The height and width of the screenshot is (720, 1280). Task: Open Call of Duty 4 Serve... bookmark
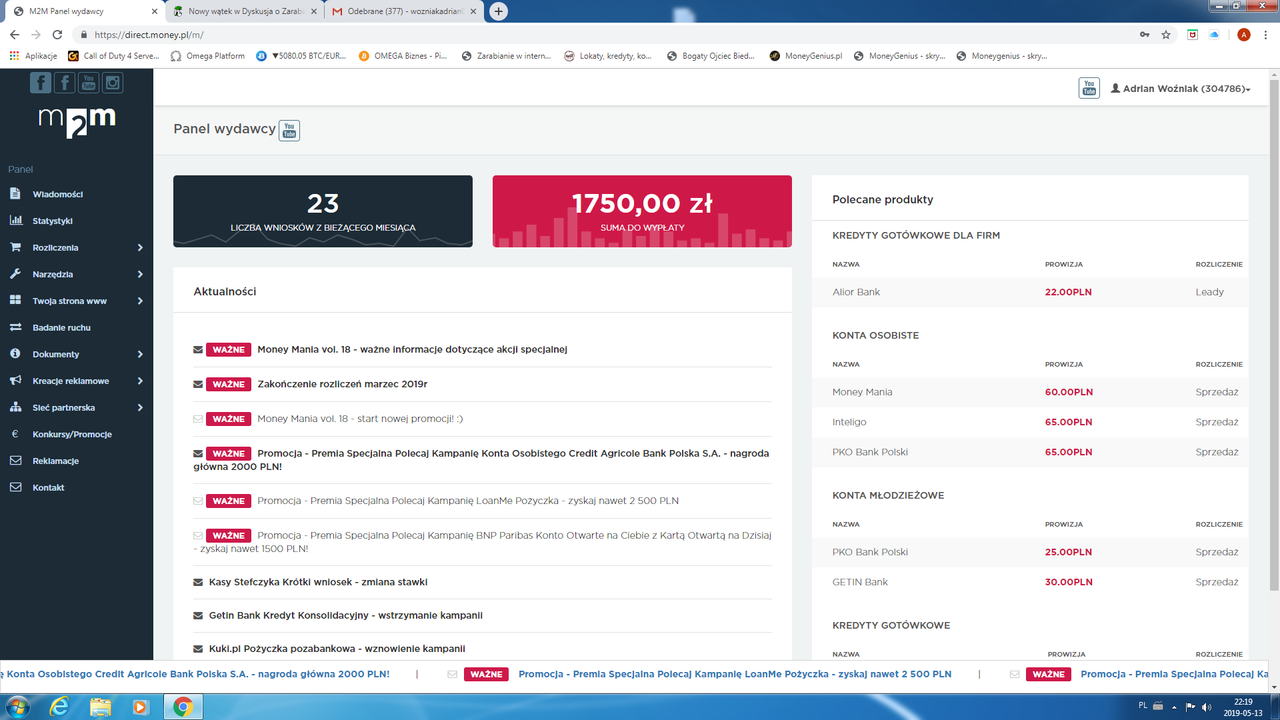tap(113, 56)
